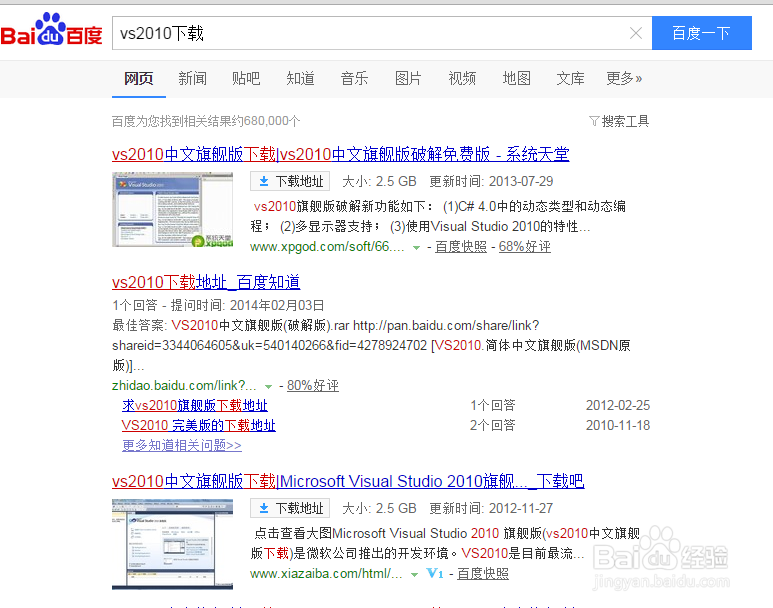Click the 2个回答 count text

(492, 425)
